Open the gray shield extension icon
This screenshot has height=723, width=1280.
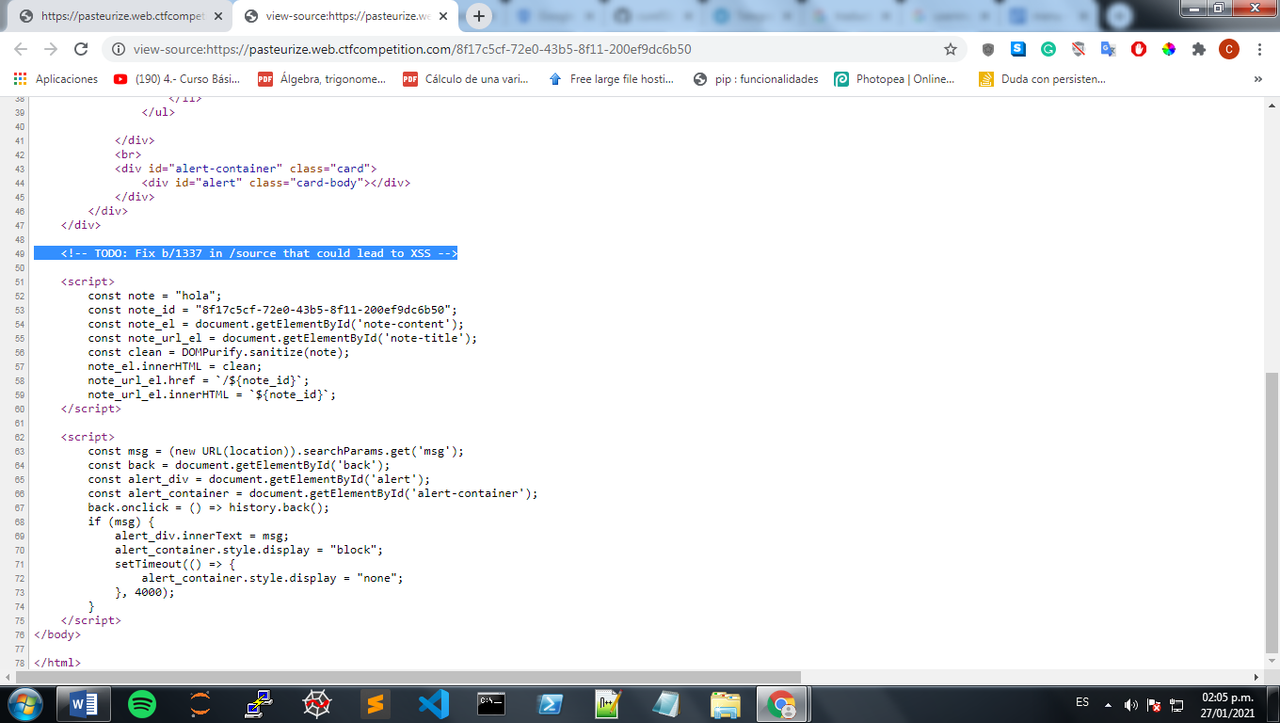(x=988, y=49)
